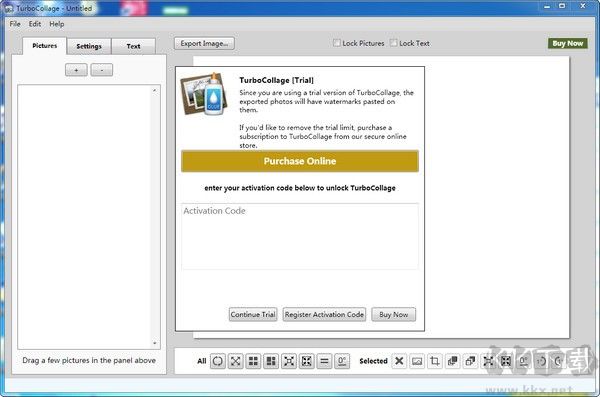The height and width of the screenshot is (397, 600).
Task: Open the Help menu
Action: coord(57,24)
